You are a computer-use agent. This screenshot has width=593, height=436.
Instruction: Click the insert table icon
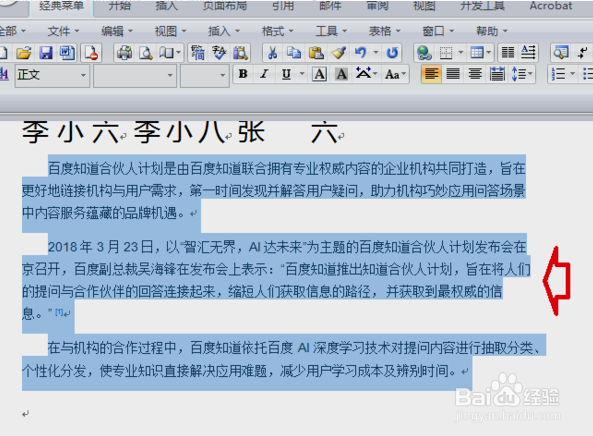tap(476, 53)
